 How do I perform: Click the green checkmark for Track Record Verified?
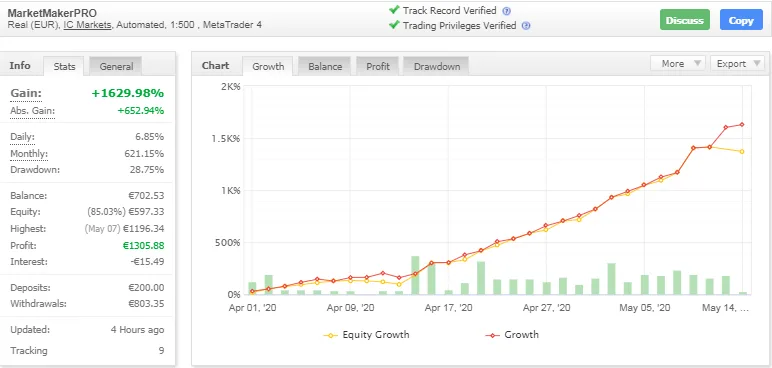point(393,10)
